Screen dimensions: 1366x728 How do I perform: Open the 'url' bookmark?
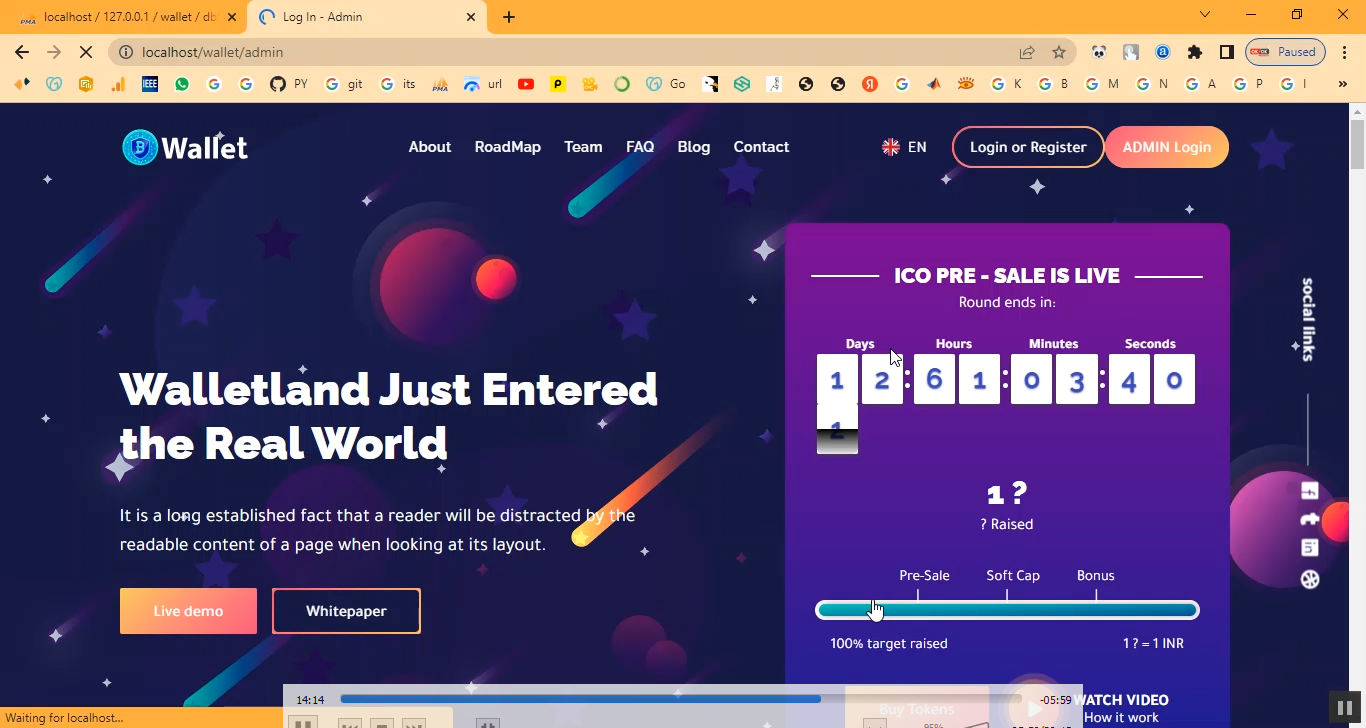coord(482,85)
